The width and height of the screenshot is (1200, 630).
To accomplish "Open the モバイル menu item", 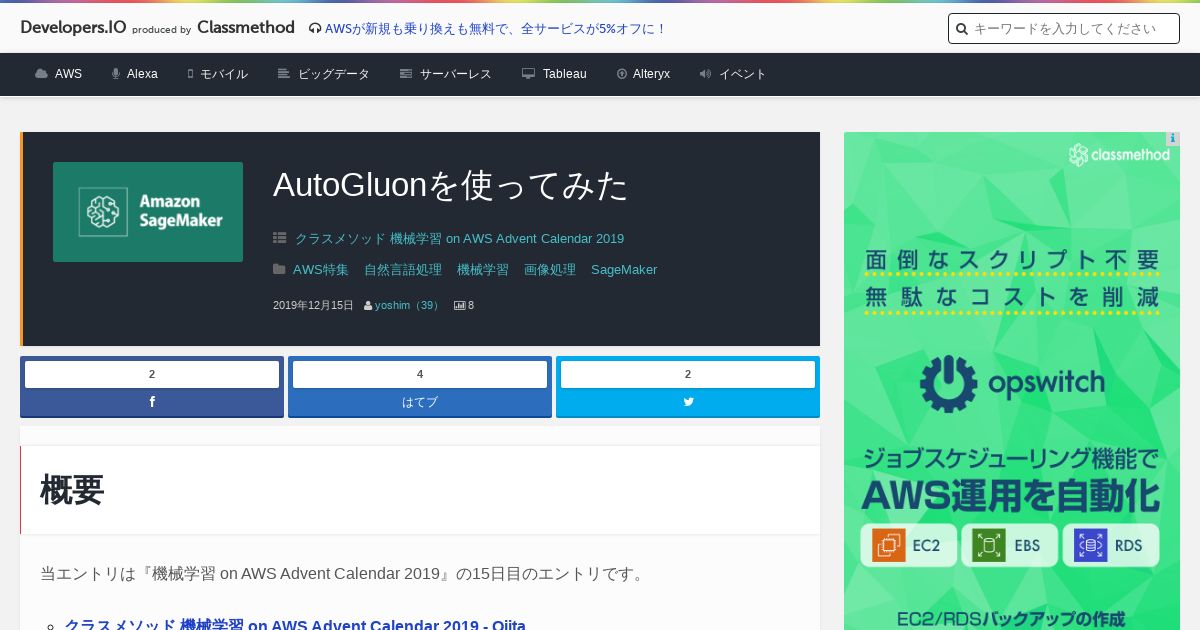I will pyautogui.click(x=224, y=74).
